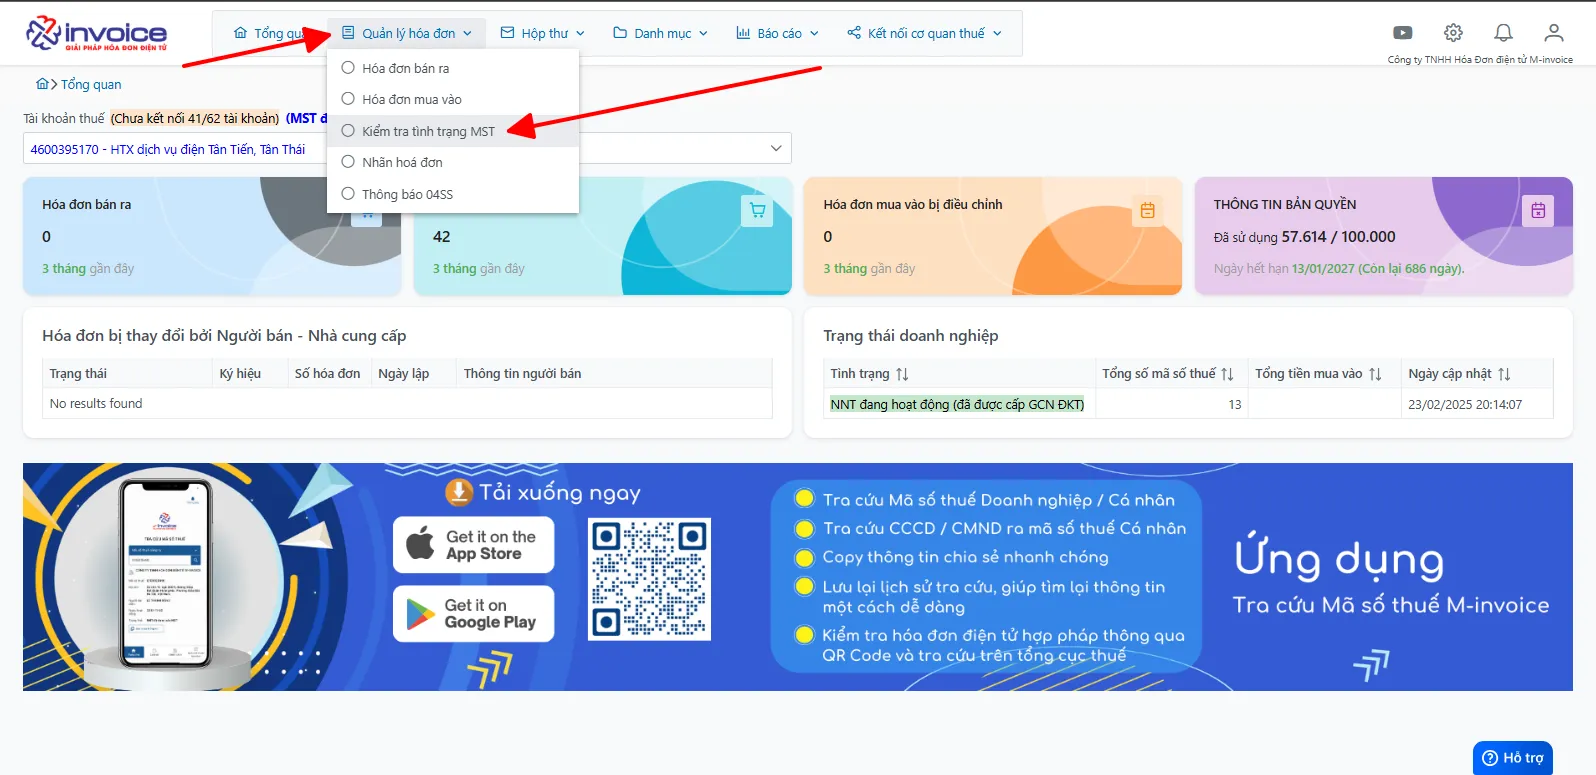This screenshot has width=1596, height=775.
Task: Expand Kết nối cơ quan thuế menu
Action: [924, 33]
